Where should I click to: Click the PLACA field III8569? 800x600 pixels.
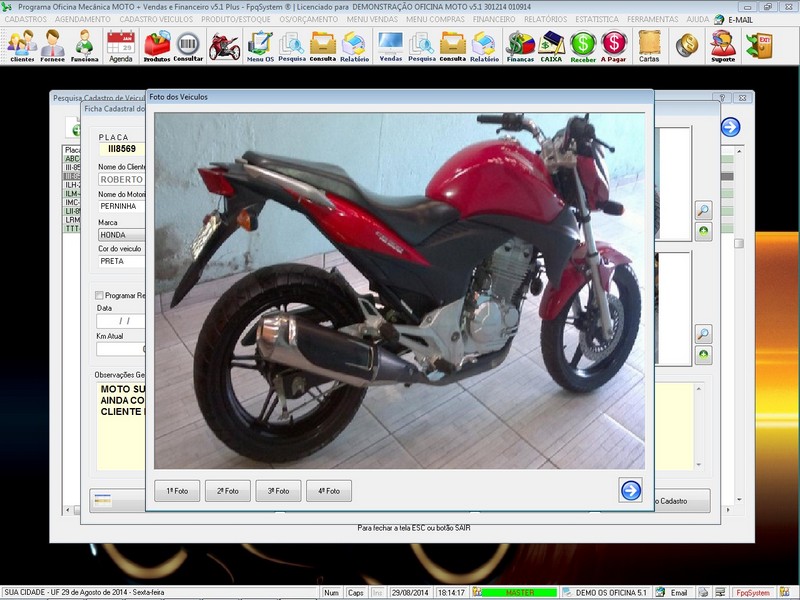(122, 149)
